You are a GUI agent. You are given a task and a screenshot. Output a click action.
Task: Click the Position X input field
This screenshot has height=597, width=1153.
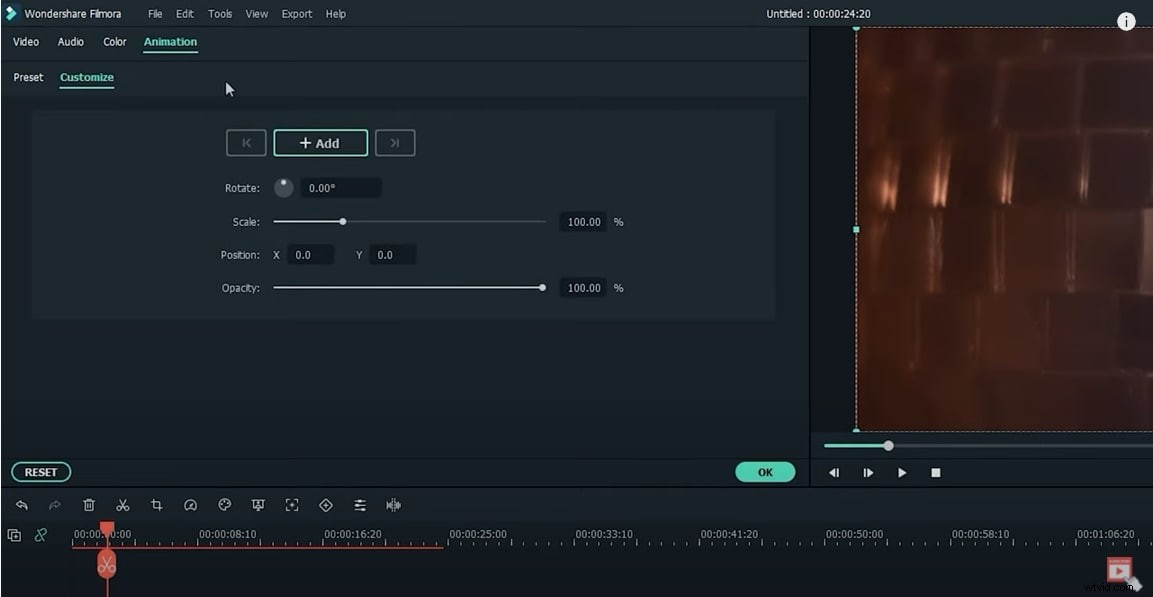310,254
